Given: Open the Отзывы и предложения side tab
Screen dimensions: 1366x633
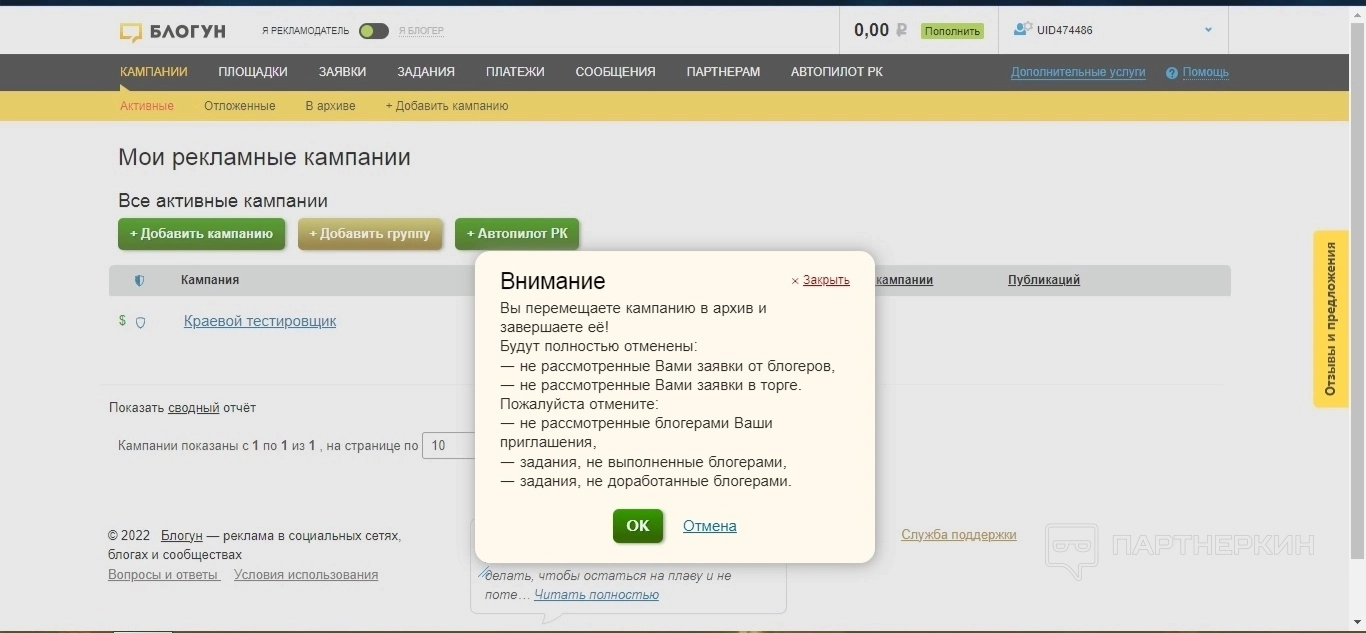Looking at the screenshot, I should (1330, 319).
